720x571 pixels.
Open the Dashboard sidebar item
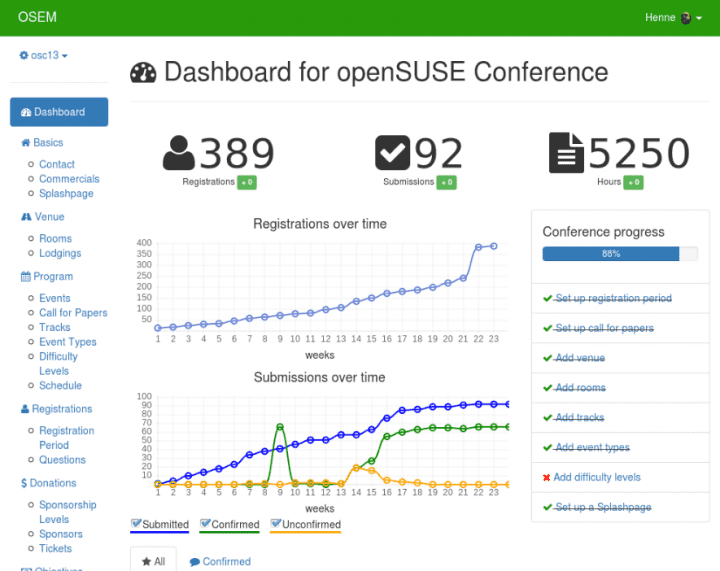pyautogui.click(x=59, y=112)
